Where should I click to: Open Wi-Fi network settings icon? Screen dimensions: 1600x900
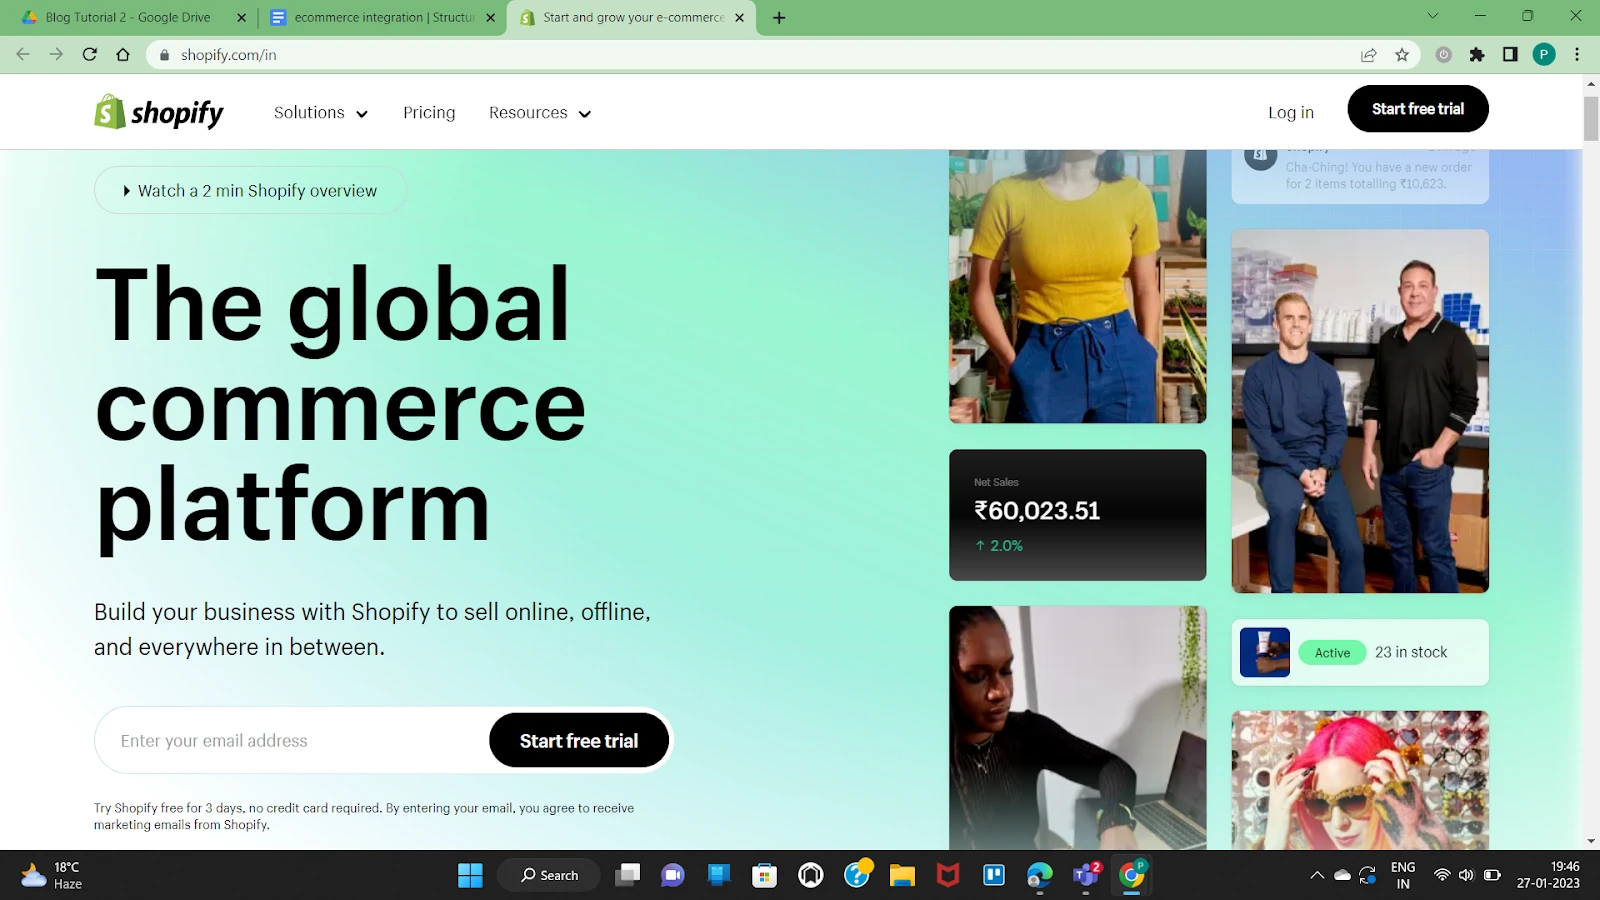[1442, 875]
